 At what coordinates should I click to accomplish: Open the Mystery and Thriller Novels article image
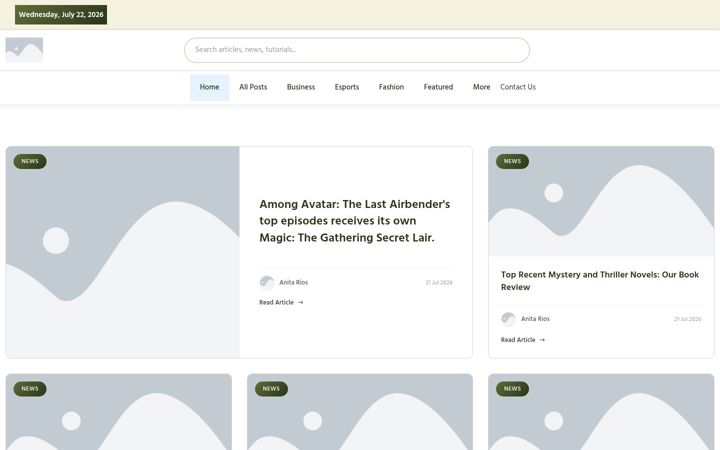(x=601, y=201)
